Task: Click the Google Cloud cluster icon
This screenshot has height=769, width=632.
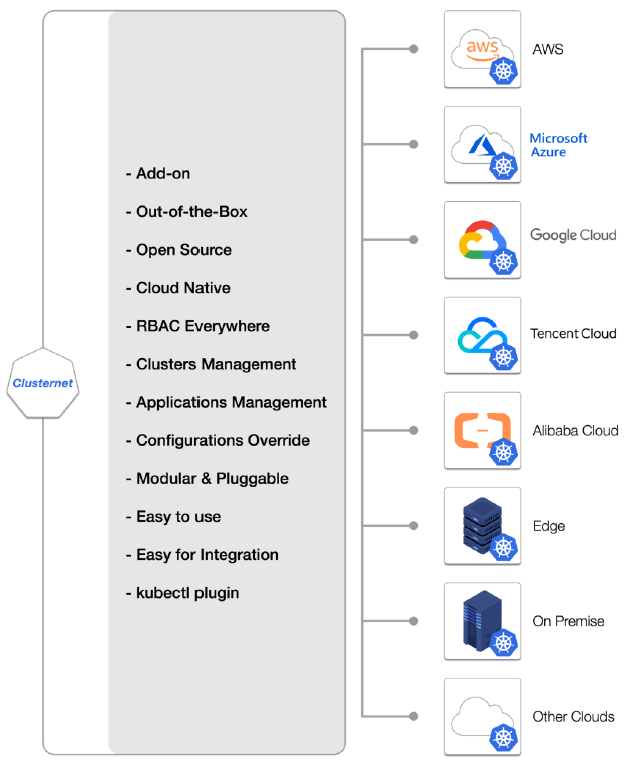Action: (x=482, y=240)
